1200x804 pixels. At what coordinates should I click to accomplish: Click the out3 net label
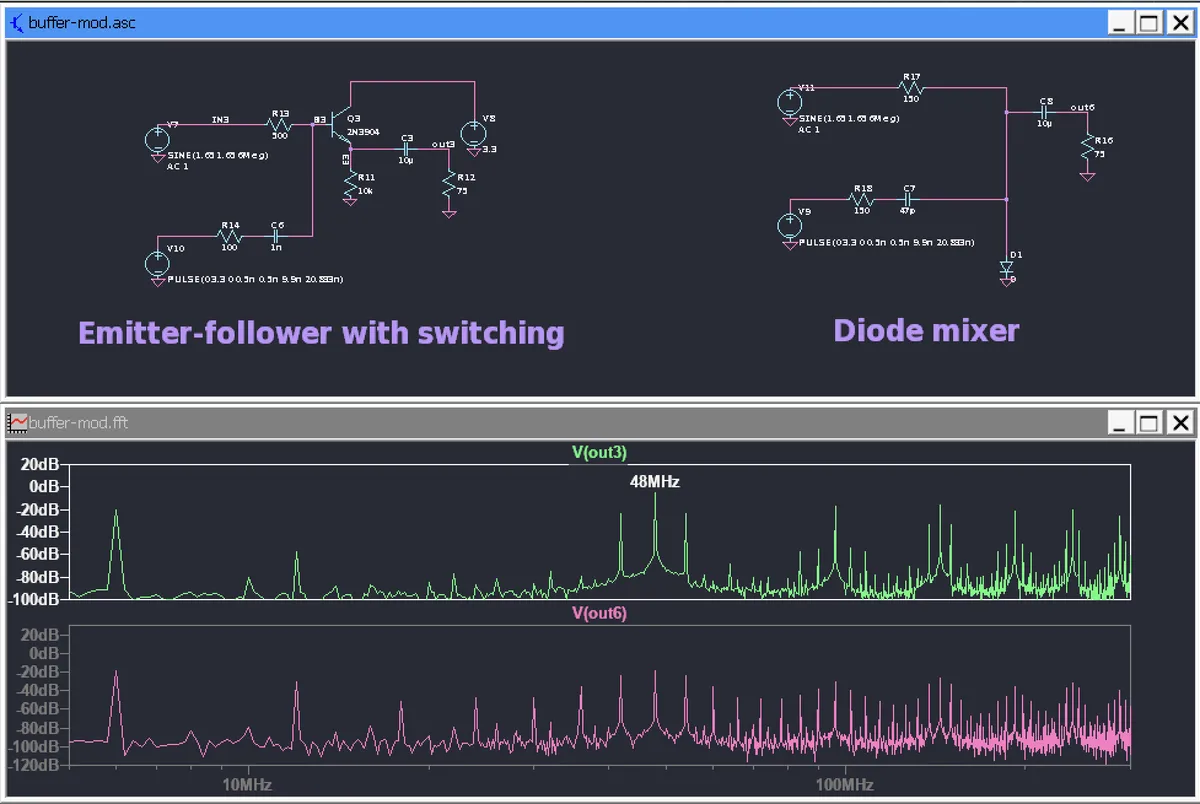444,143
